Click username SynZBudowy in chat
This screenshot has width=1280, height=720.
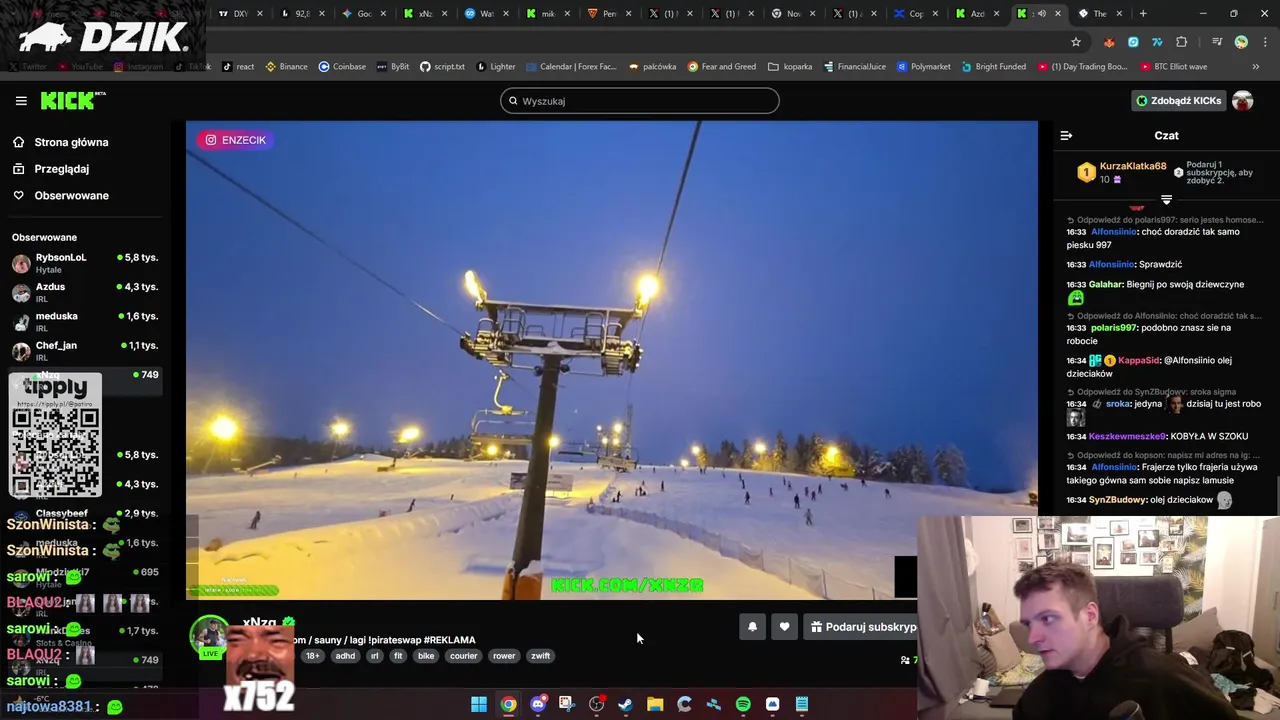tap(1120, 500)
